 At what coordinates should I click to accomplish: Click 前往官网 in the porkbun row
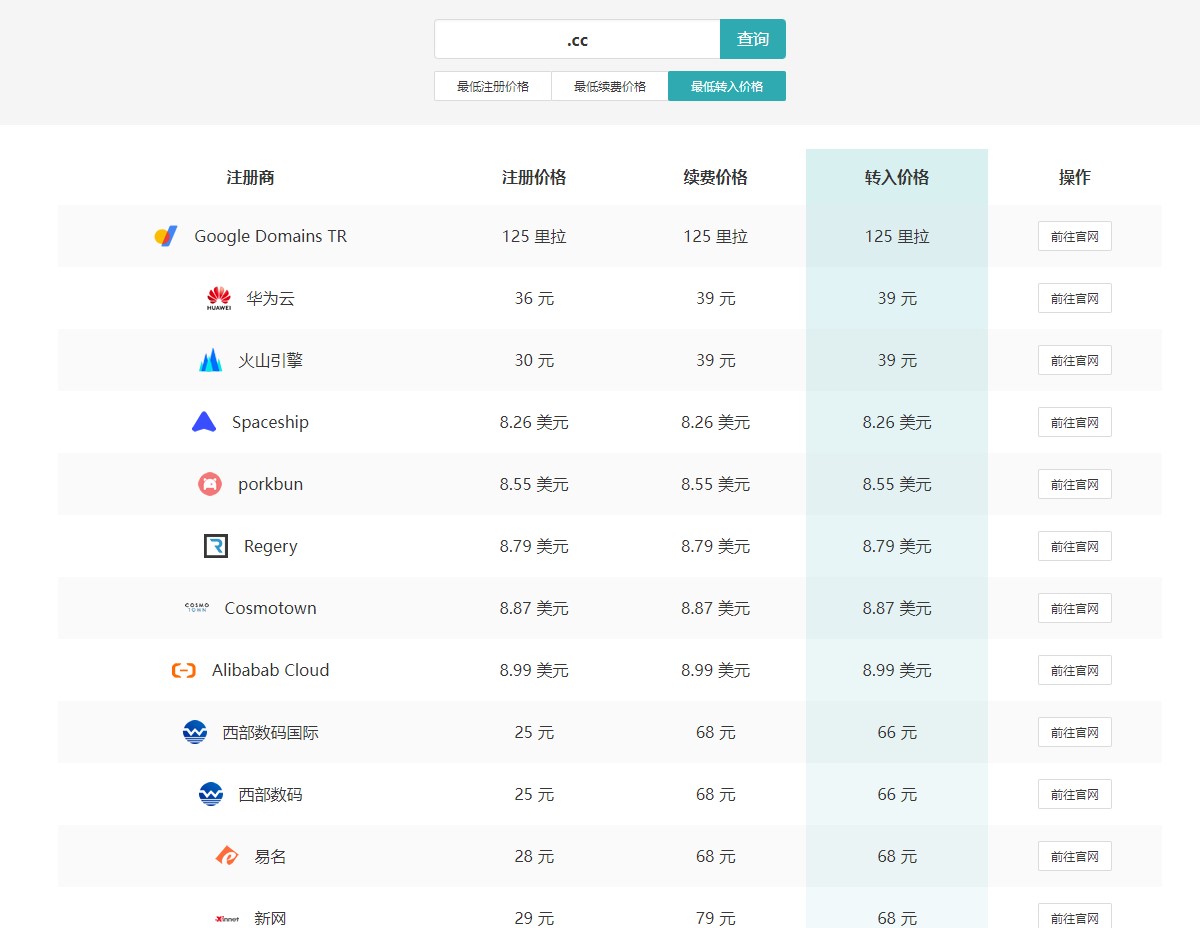(1074, 484)
